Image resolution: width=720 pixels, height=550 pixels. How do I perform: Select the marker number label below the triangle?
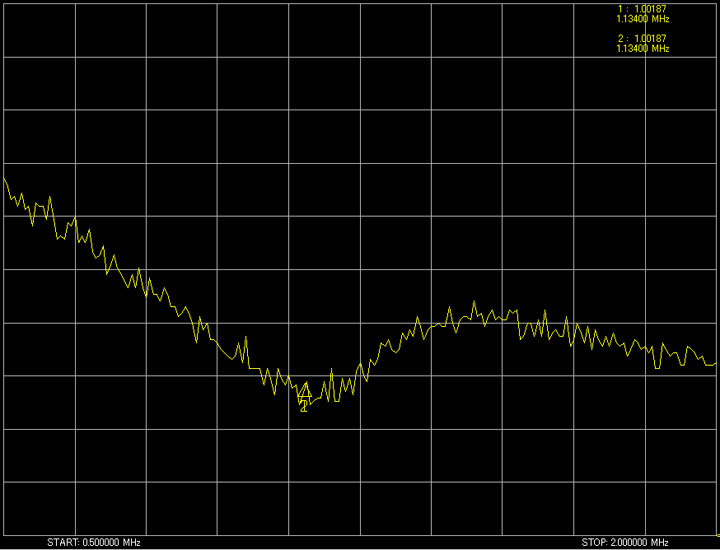304,407
